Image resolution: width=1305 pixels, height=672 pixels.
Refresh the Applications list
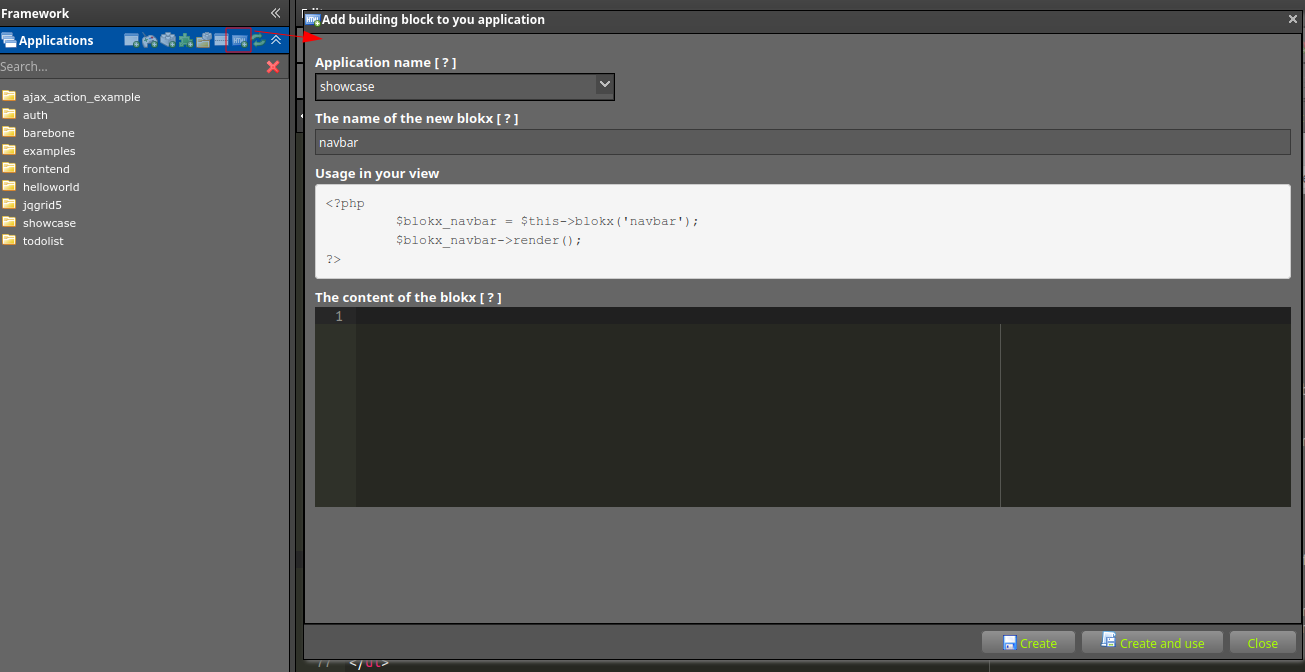coord(259,40)
